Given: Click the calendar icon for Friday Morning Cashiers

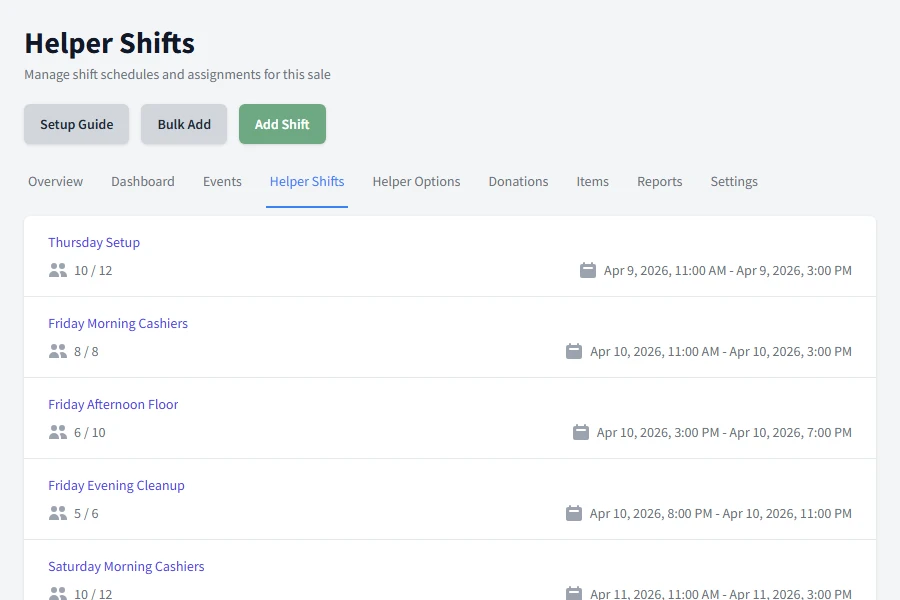Looking at the screenshot, I should 574,351.
